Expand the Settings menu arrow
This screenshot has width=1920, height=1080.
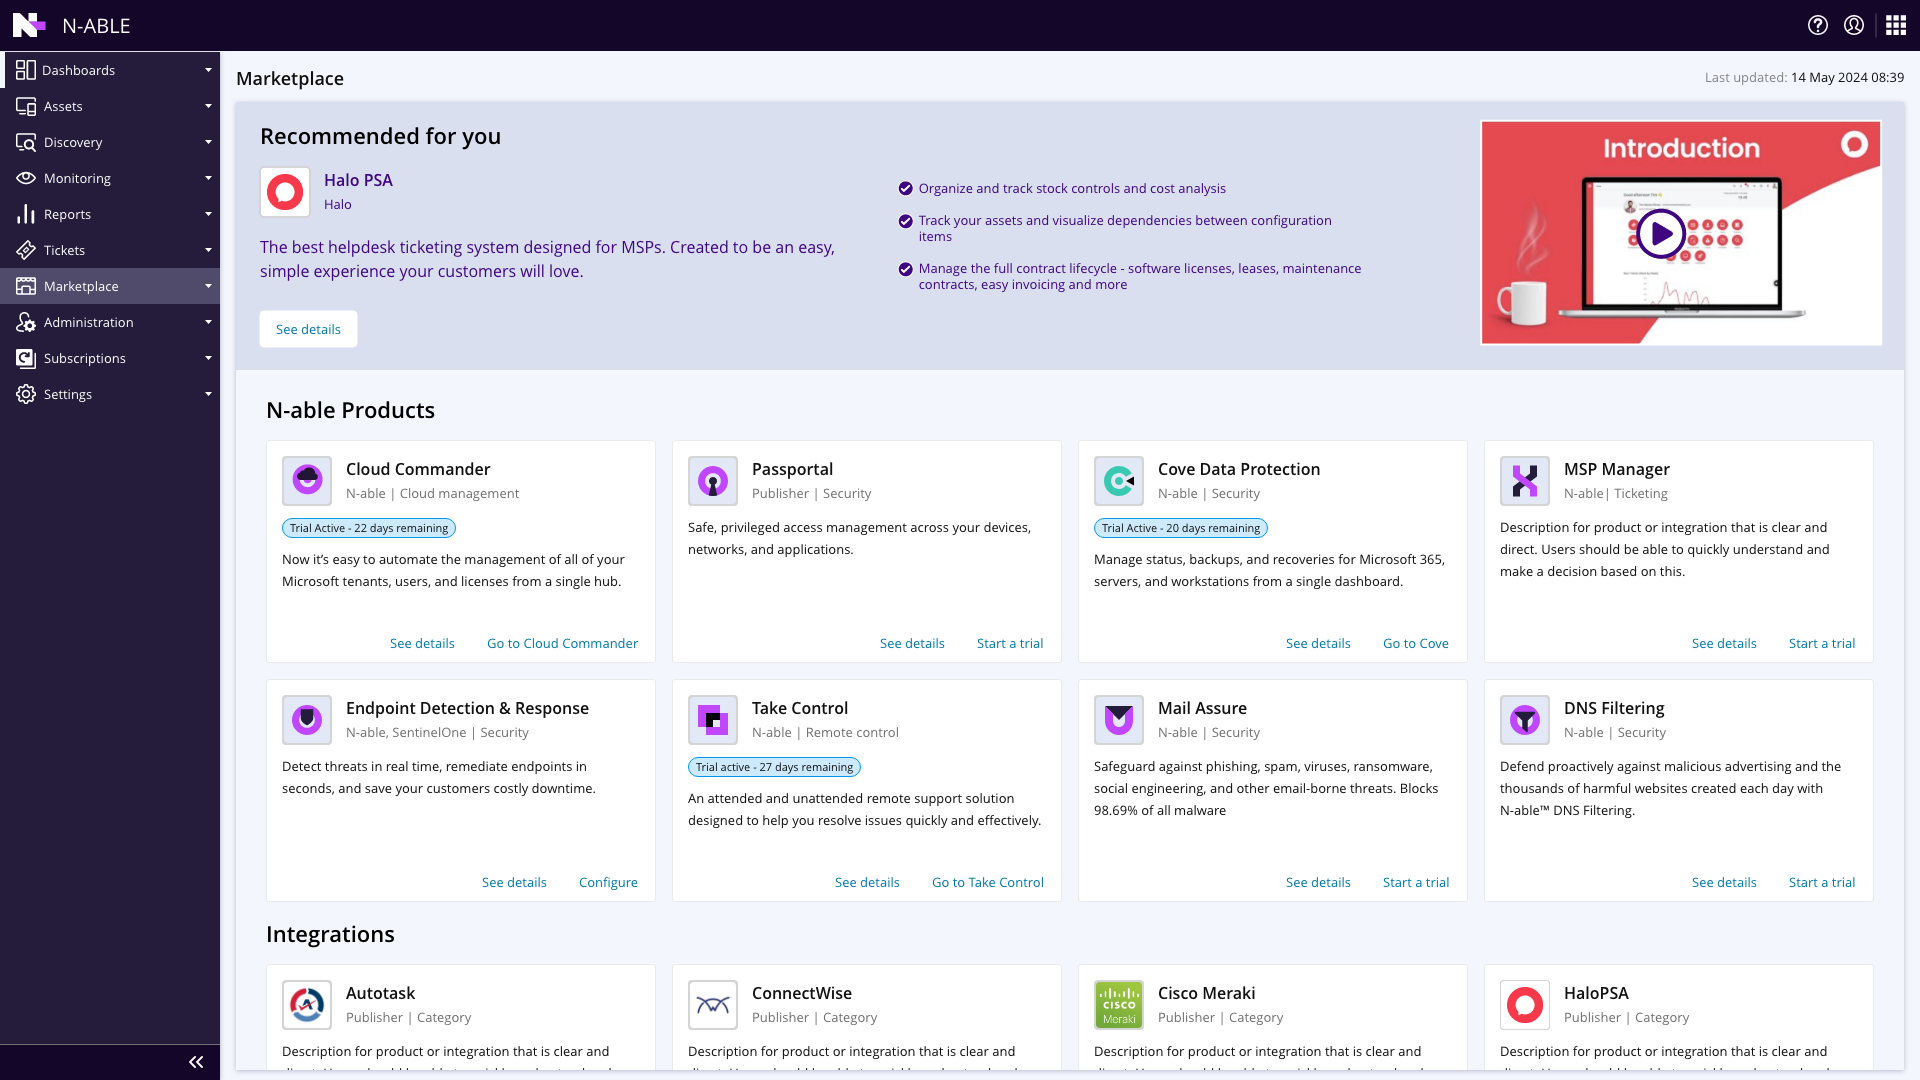[208, 394]
